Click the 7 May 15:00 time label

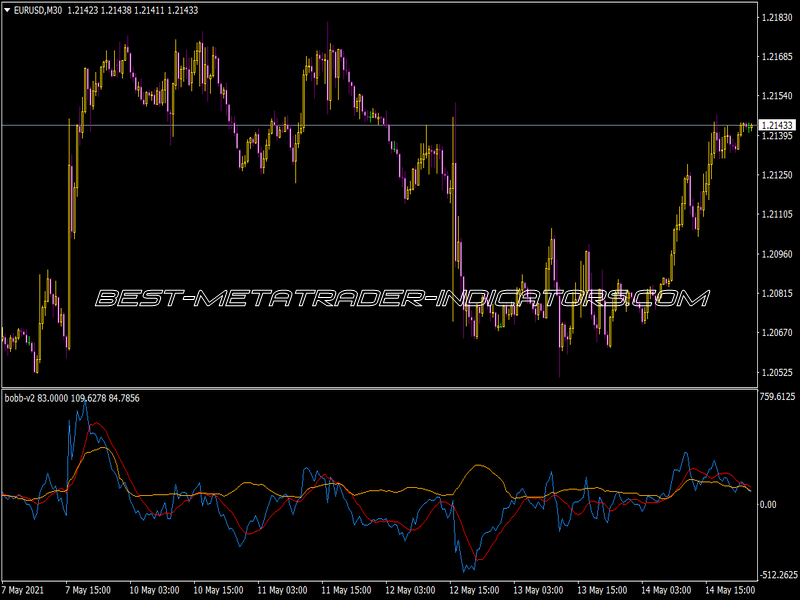pyautogui.click(x=88, y=590)
